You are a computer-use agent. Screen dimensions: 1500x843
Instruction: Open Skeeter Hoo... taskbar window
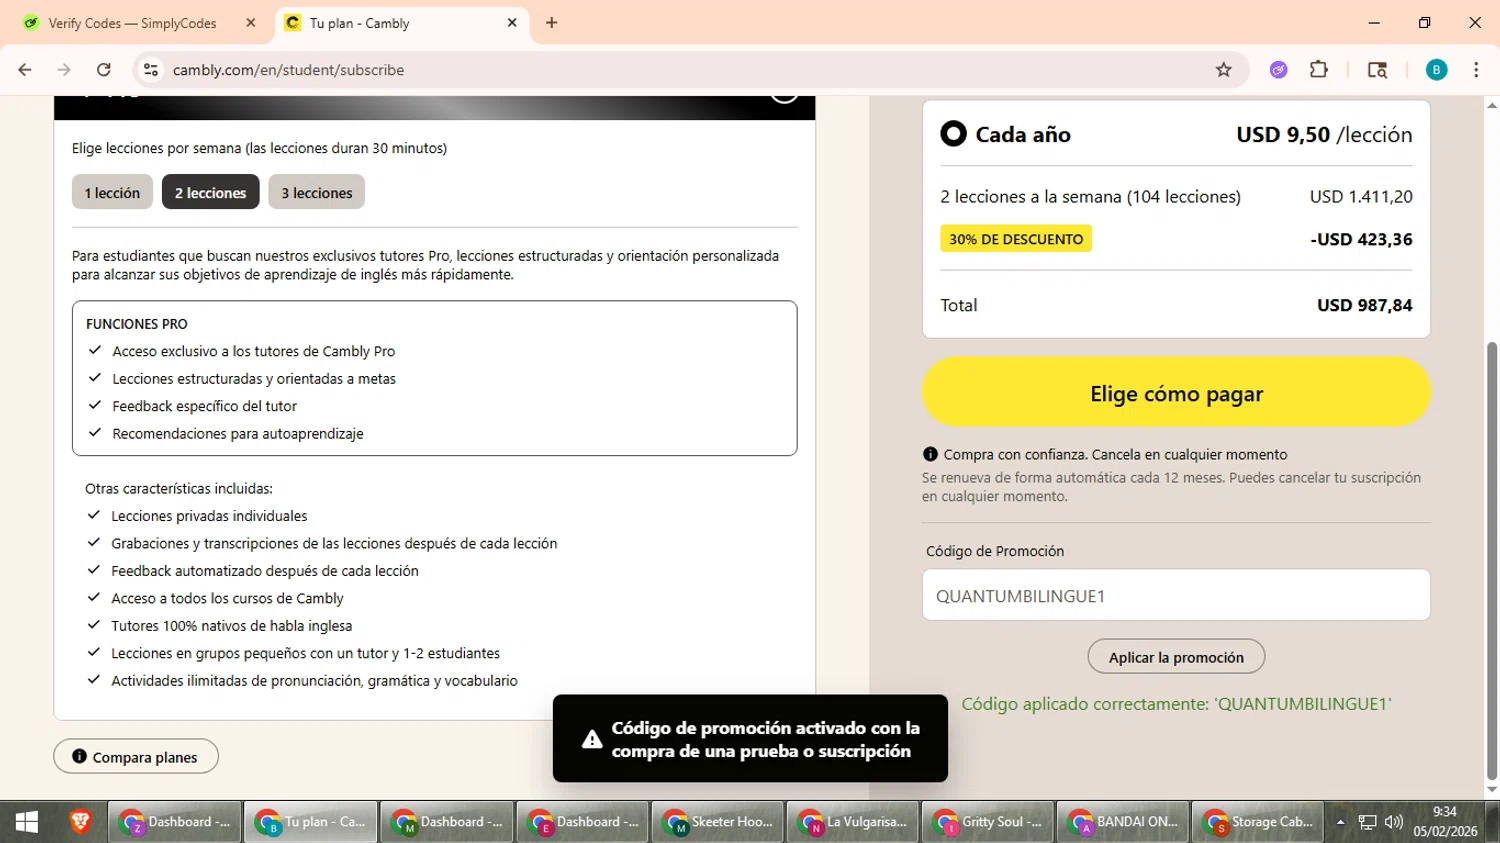point(718,822)
